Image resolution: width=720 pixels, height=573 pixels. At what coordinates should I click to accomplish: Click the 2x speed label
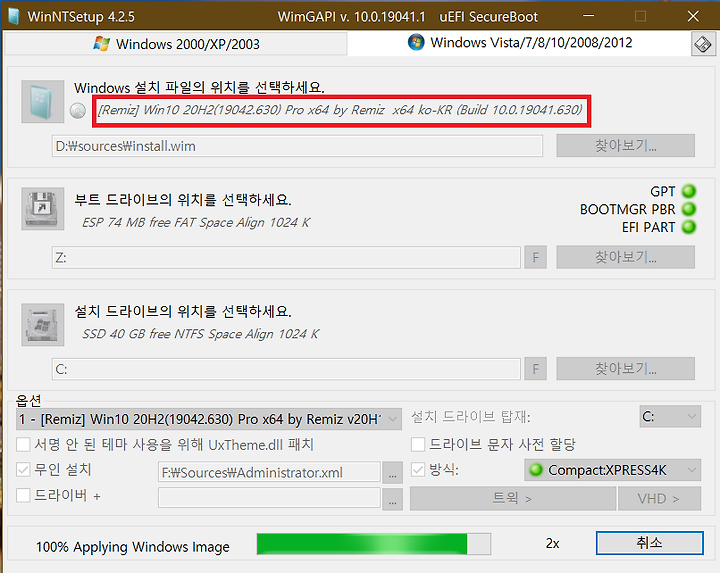tap(552, 543)
